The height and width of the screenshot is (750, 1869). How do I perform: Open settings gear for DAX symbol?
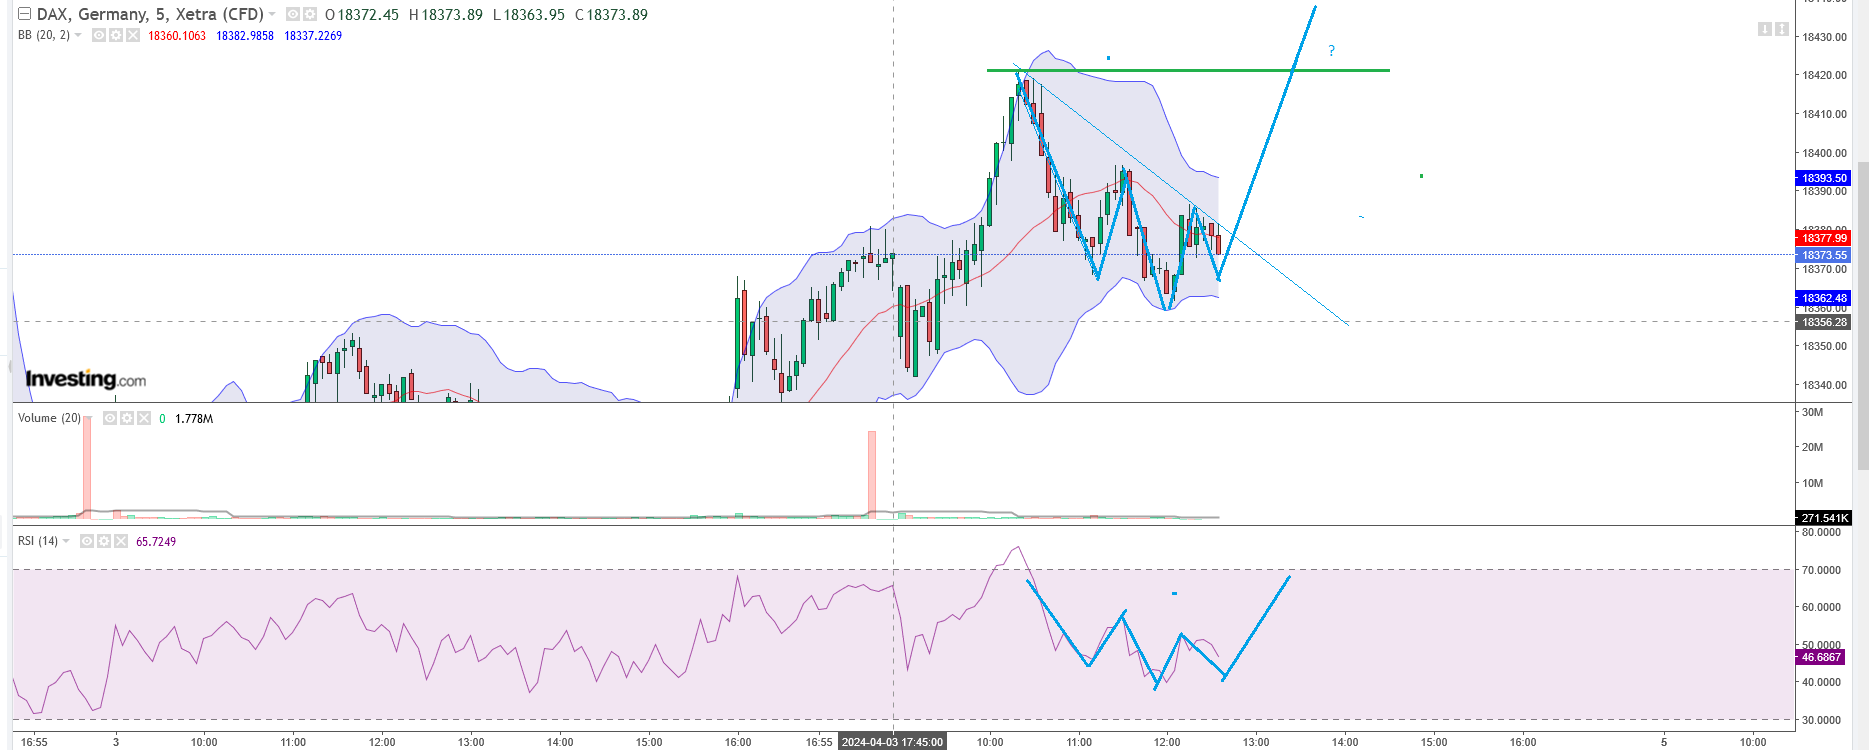pyautogui.click(x=310, y=15)
